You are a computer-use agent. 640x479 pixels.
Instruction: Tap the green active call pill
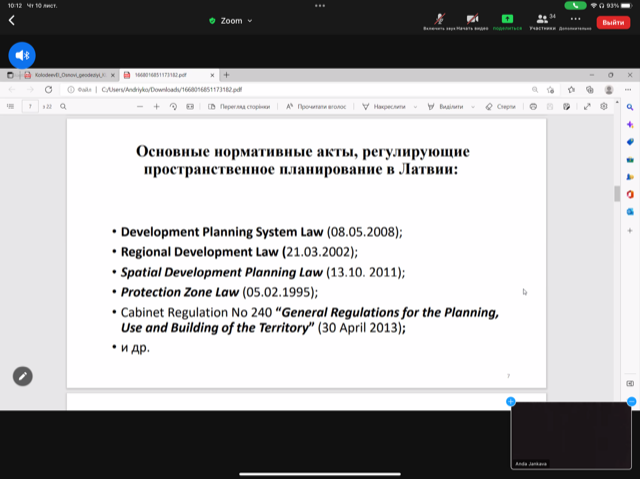pyautogui.click(x=575, y=6)
